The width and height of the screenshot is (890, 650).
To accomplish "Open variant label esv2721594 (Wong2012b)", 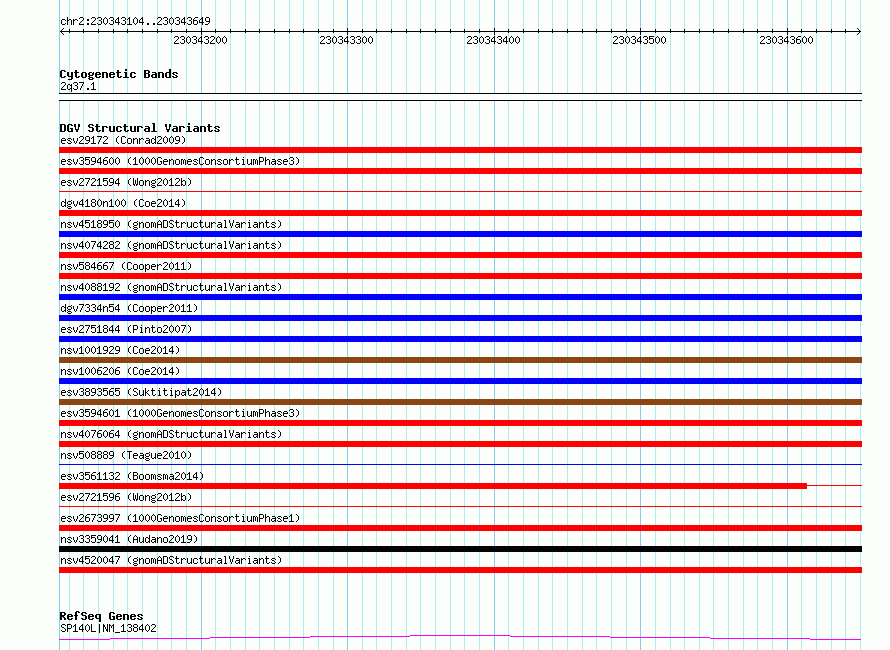I will point(126,182).
